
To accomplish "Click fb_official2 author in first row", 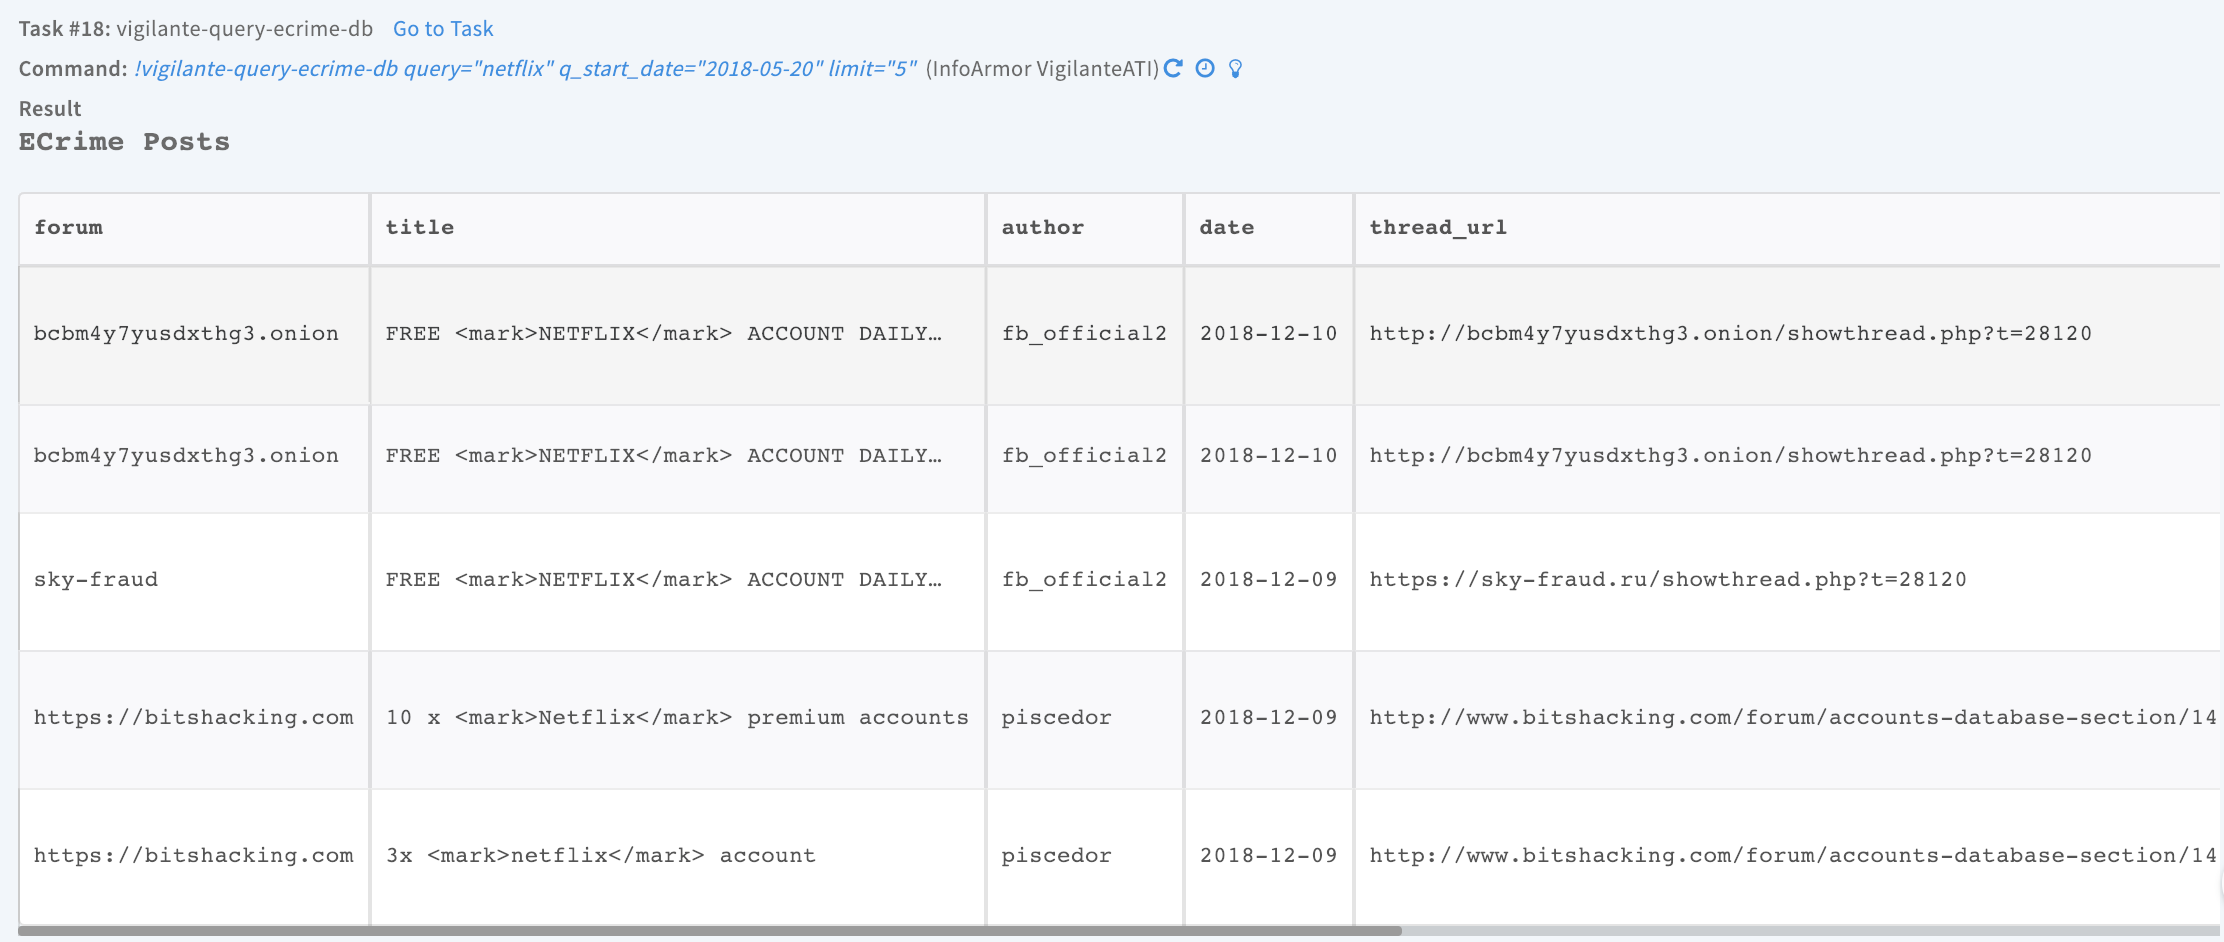I will (x=1084, y=333).
